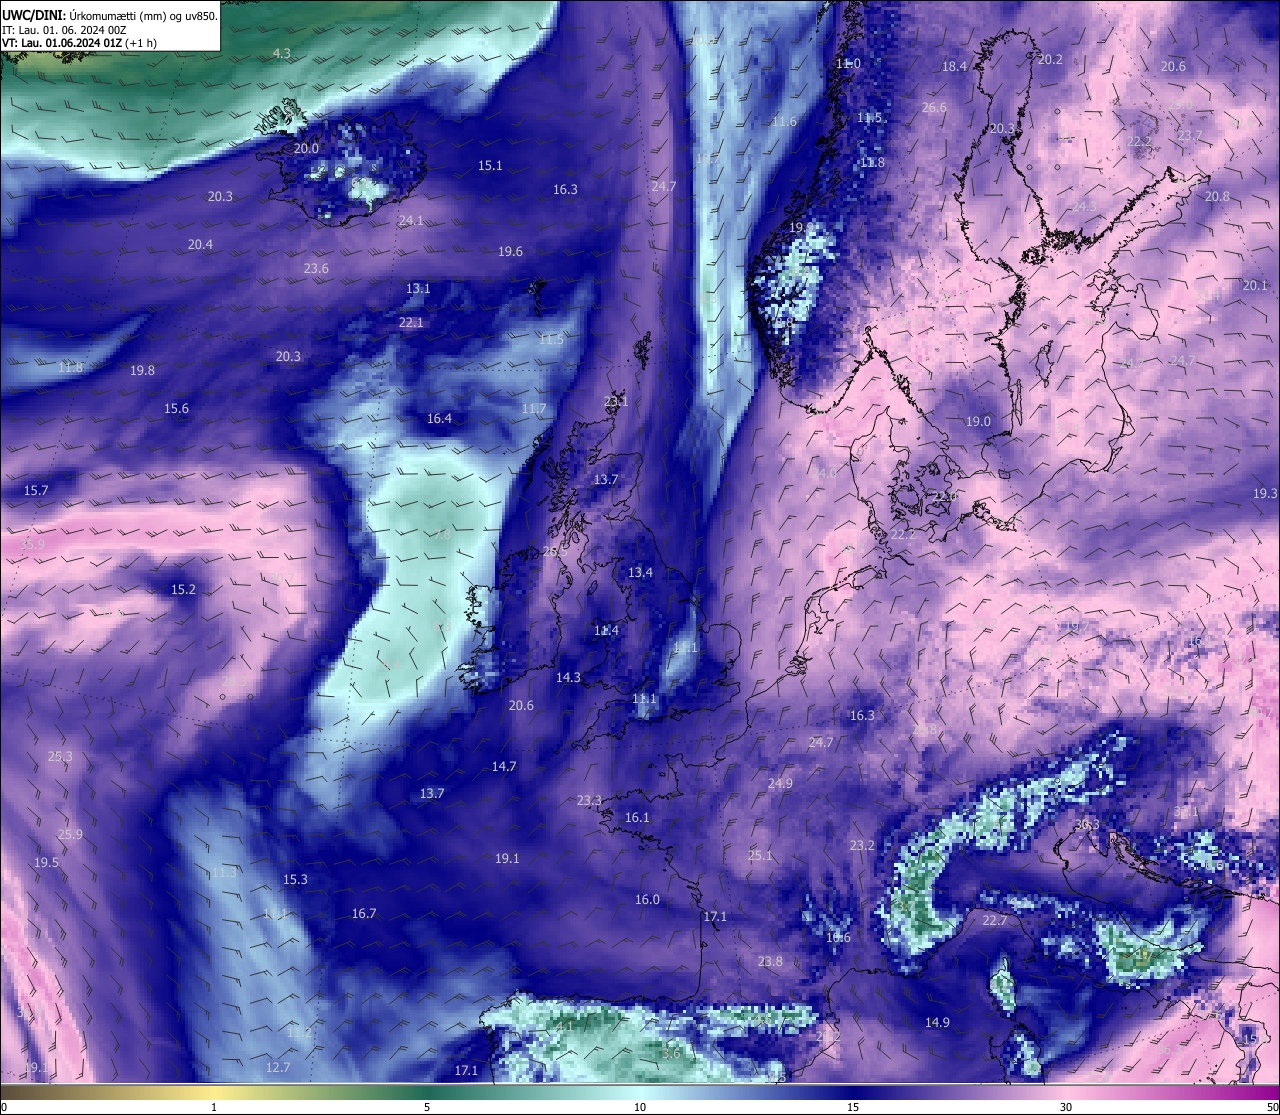This screenshot has height=1115, width=1280.
Task: Click the 11.0 value label
Action: [848, 63]
